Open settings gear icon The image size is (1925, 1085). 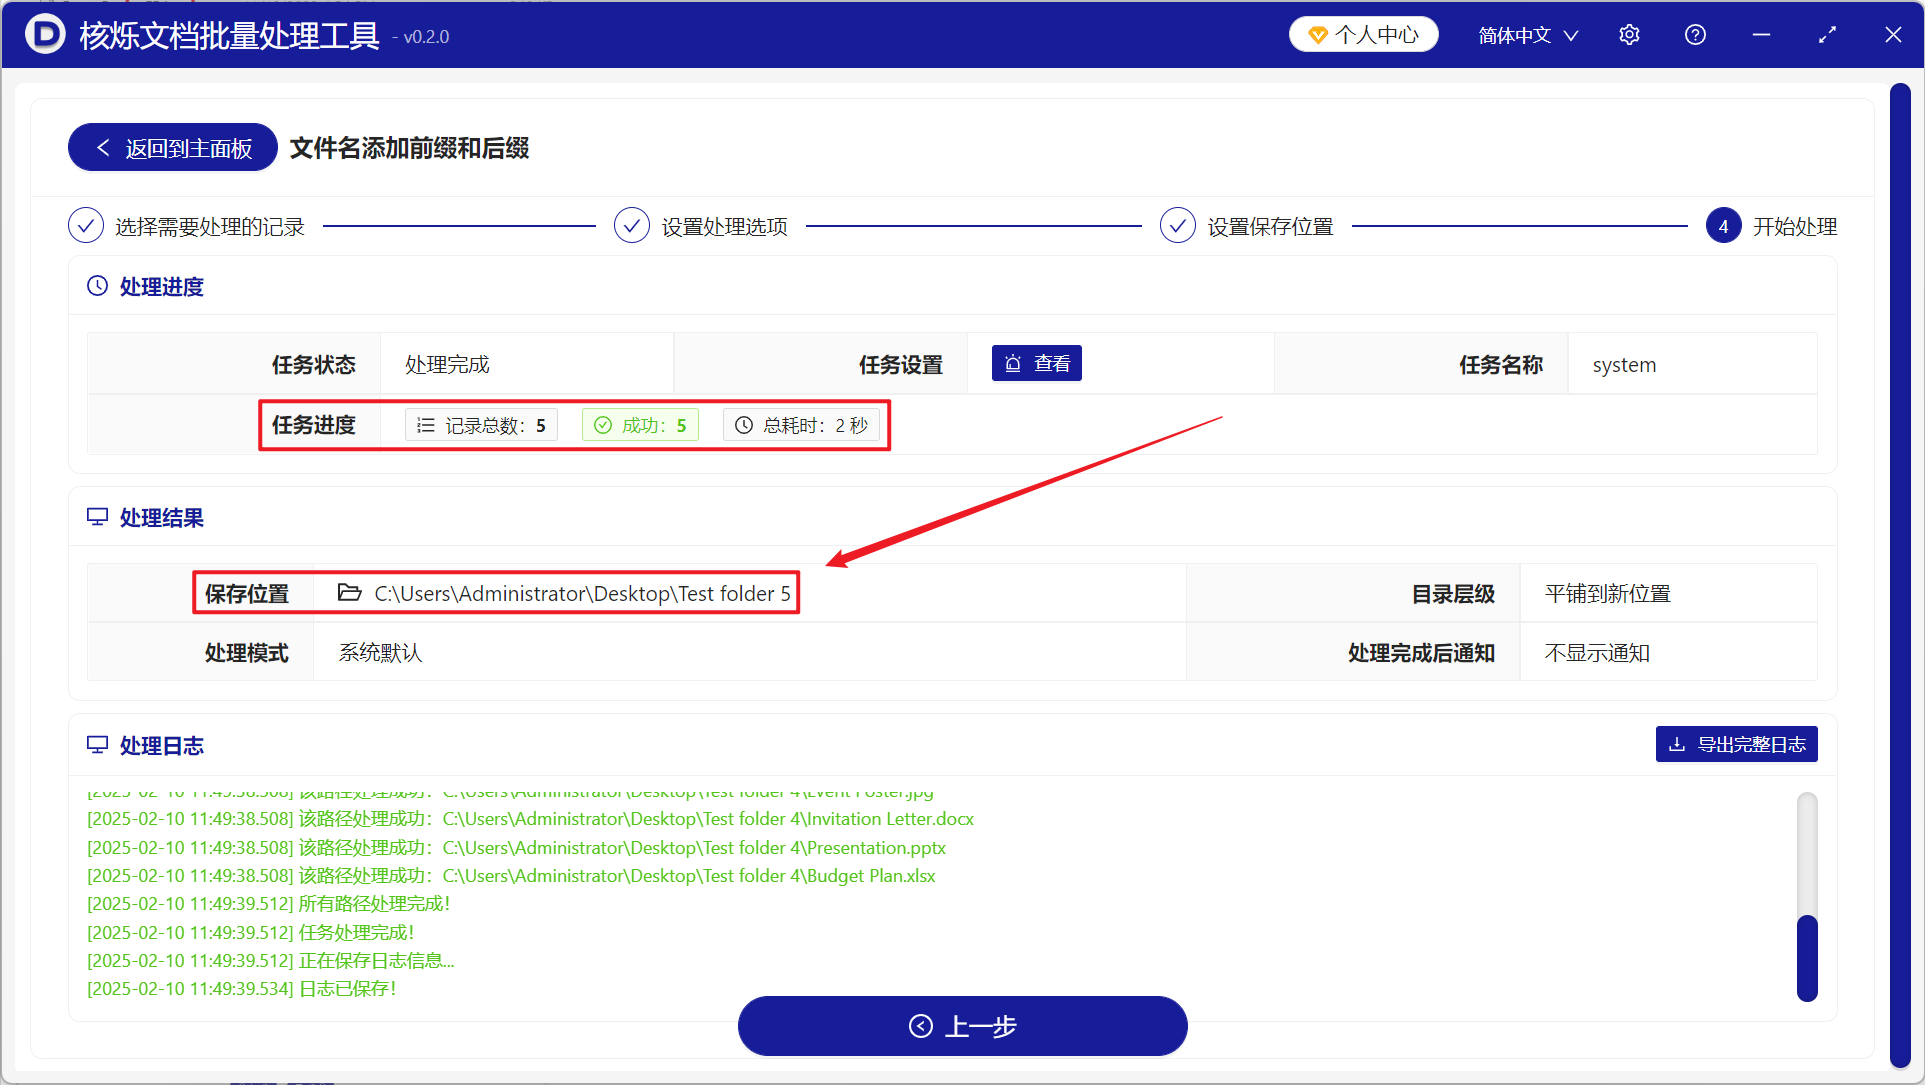click(1629, 35)
